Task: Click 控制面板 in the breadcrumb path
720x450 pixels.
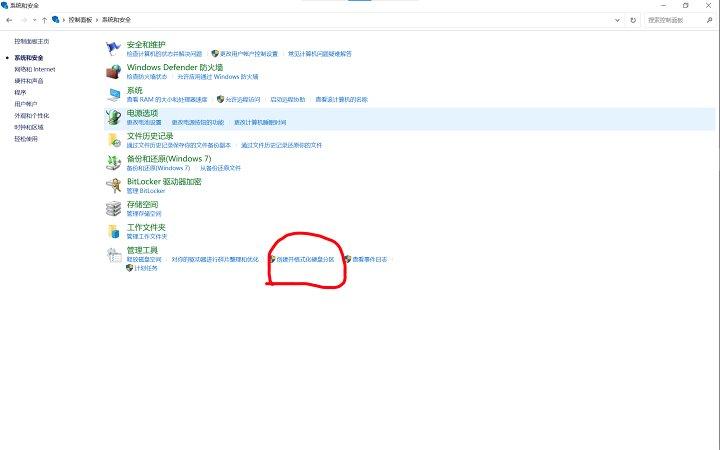Action: [x=80, y=20]
